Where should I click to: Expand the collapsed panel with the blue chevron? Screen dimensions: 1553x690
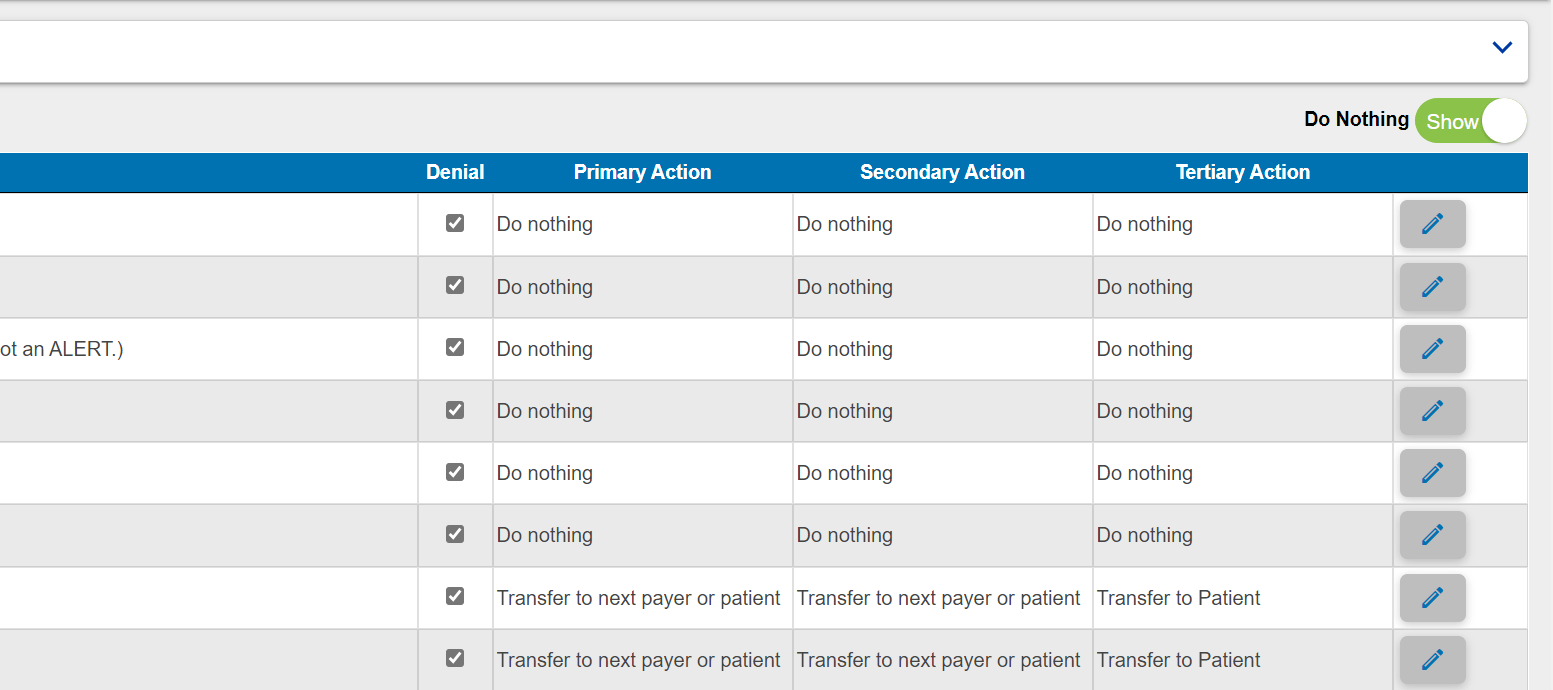pyautogui.click(x=1501, y=46)
